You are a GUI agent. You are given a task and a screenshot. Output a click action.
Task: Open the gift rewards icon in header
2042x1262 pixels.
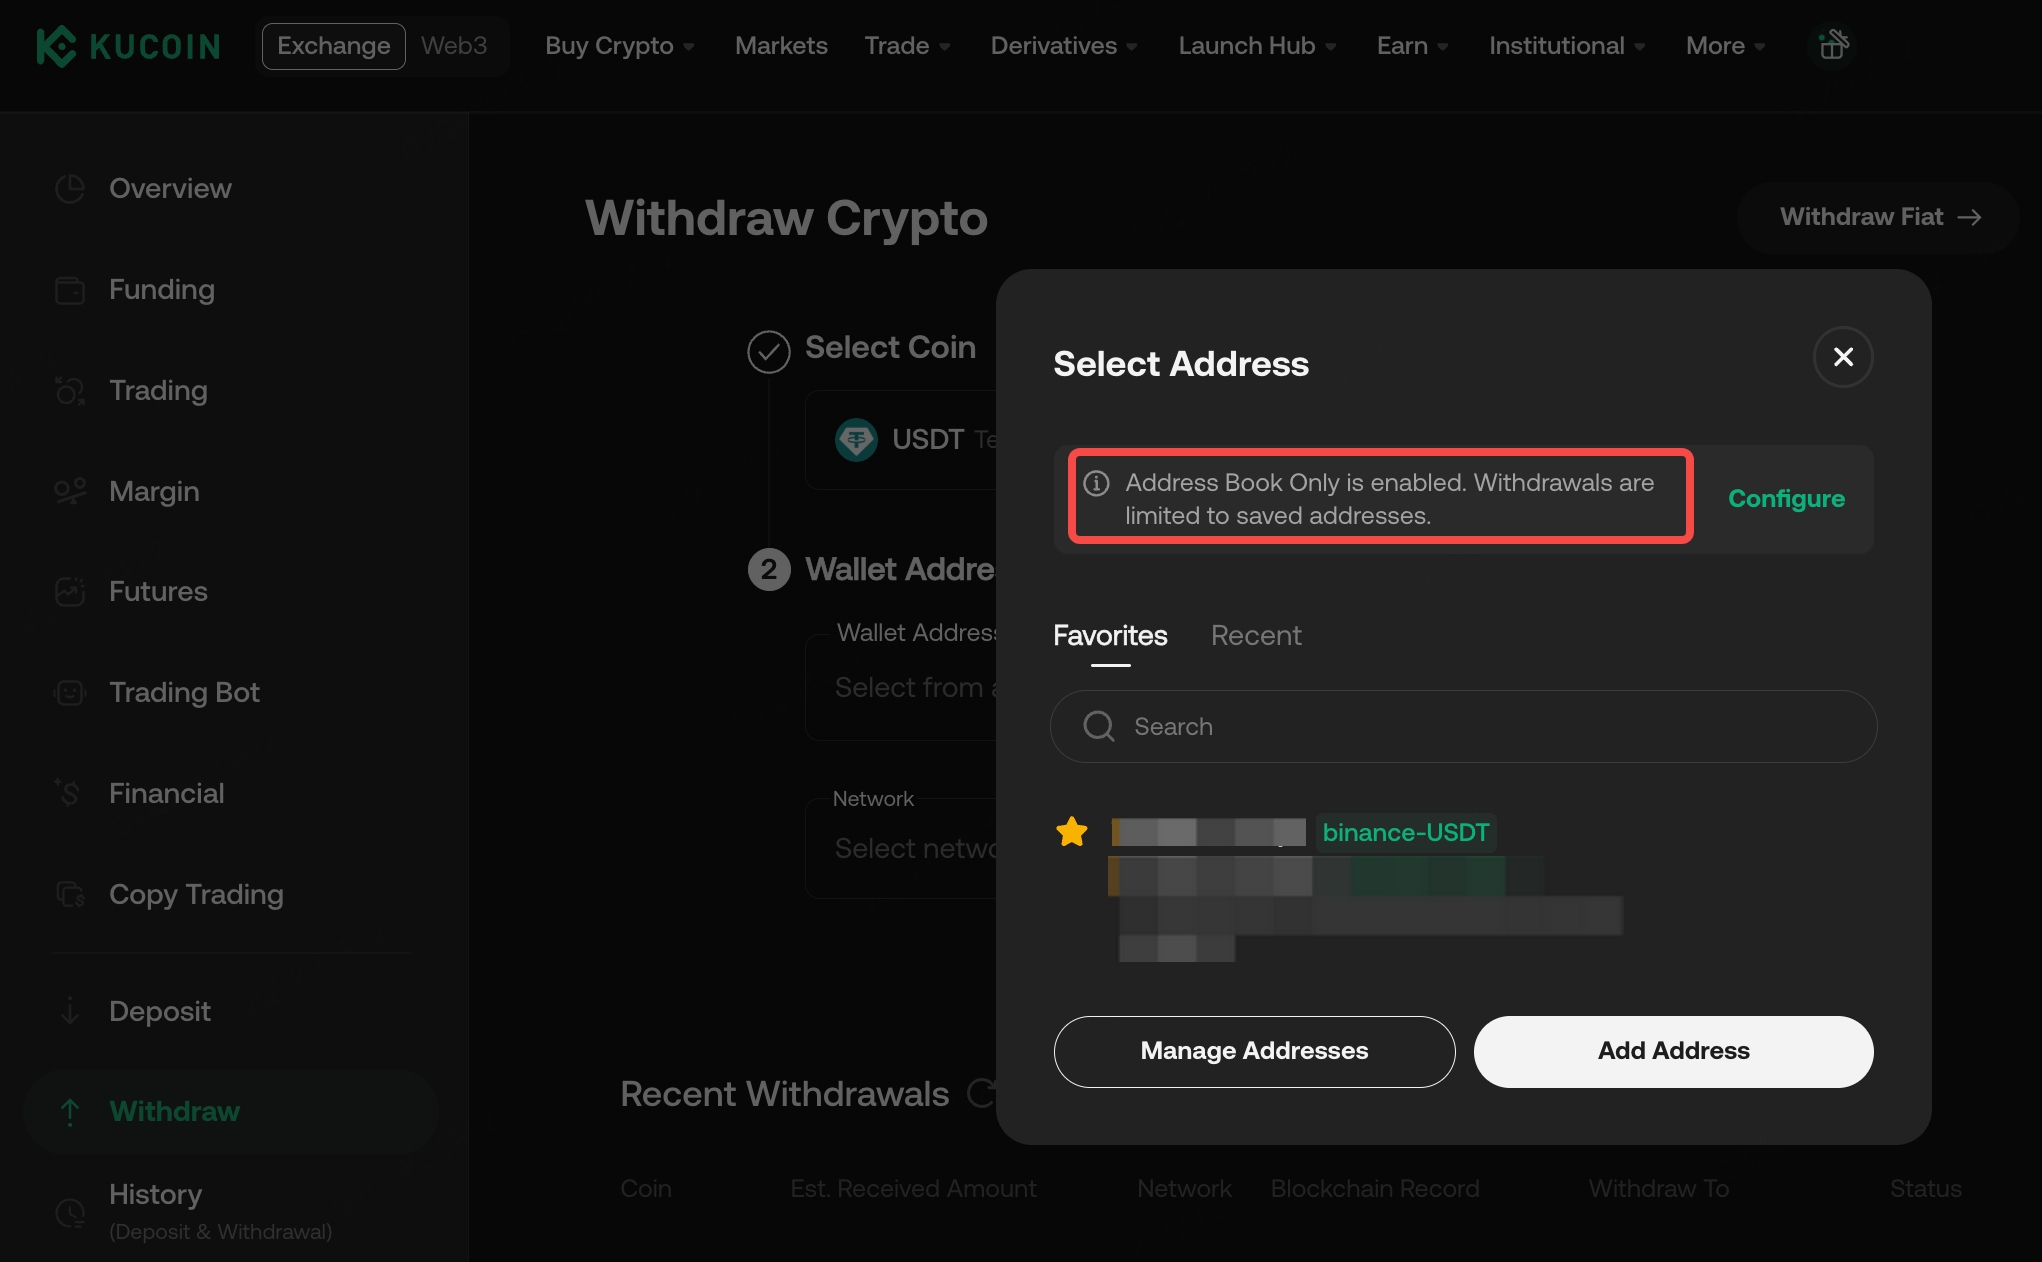click(x=1833, y=45)
